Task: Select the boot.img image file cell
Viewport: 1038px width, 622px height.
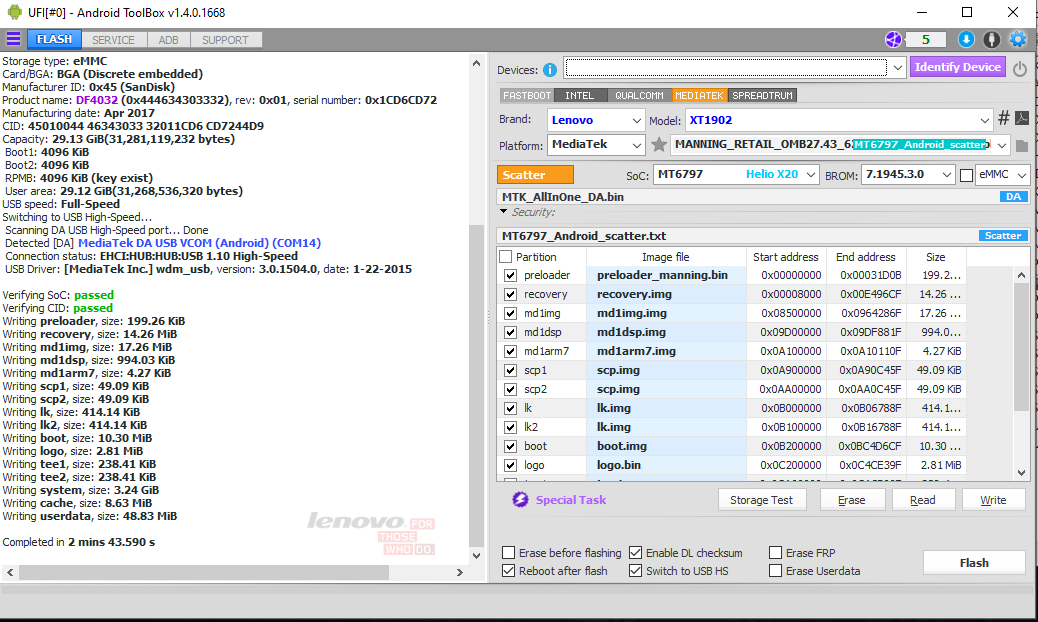Action: tap(667, 447)
